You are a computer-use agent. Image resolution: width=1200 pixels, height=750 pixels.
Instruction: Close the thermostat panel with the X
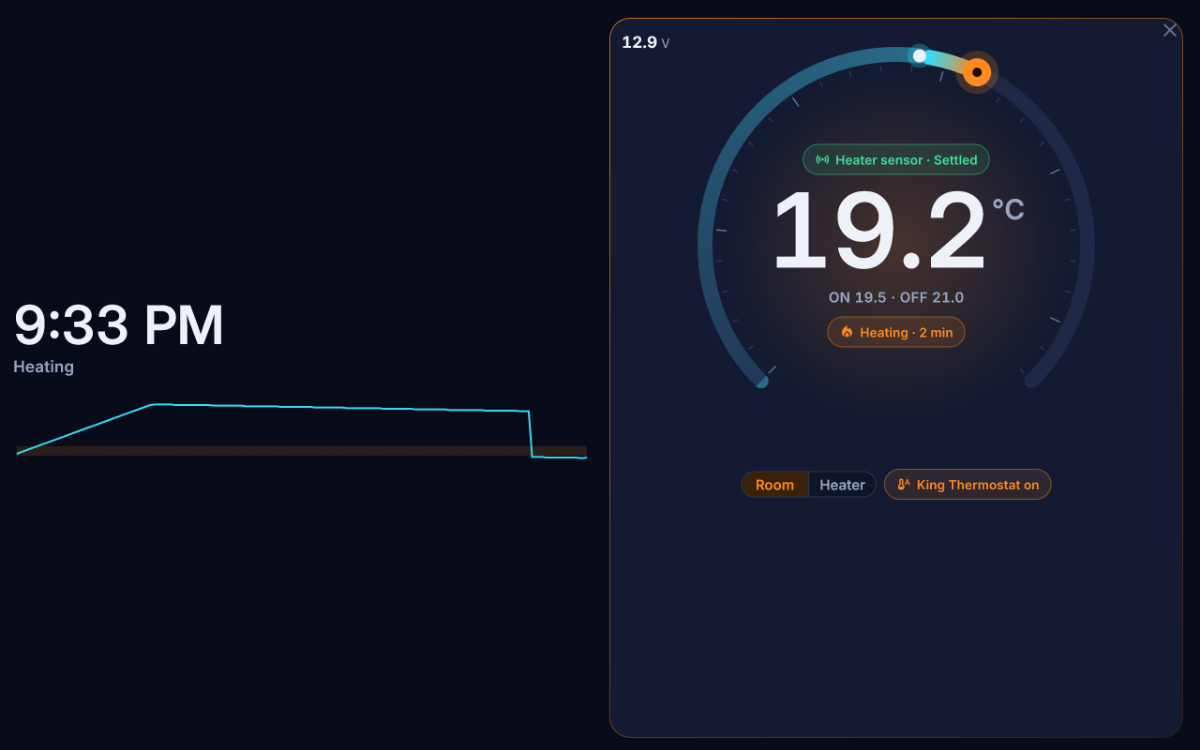point(1169,31)
